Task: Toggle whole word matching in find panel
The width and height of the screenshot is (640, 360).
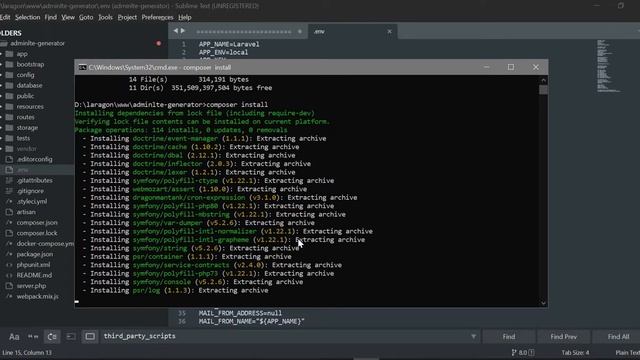Action: pos(33,337)
